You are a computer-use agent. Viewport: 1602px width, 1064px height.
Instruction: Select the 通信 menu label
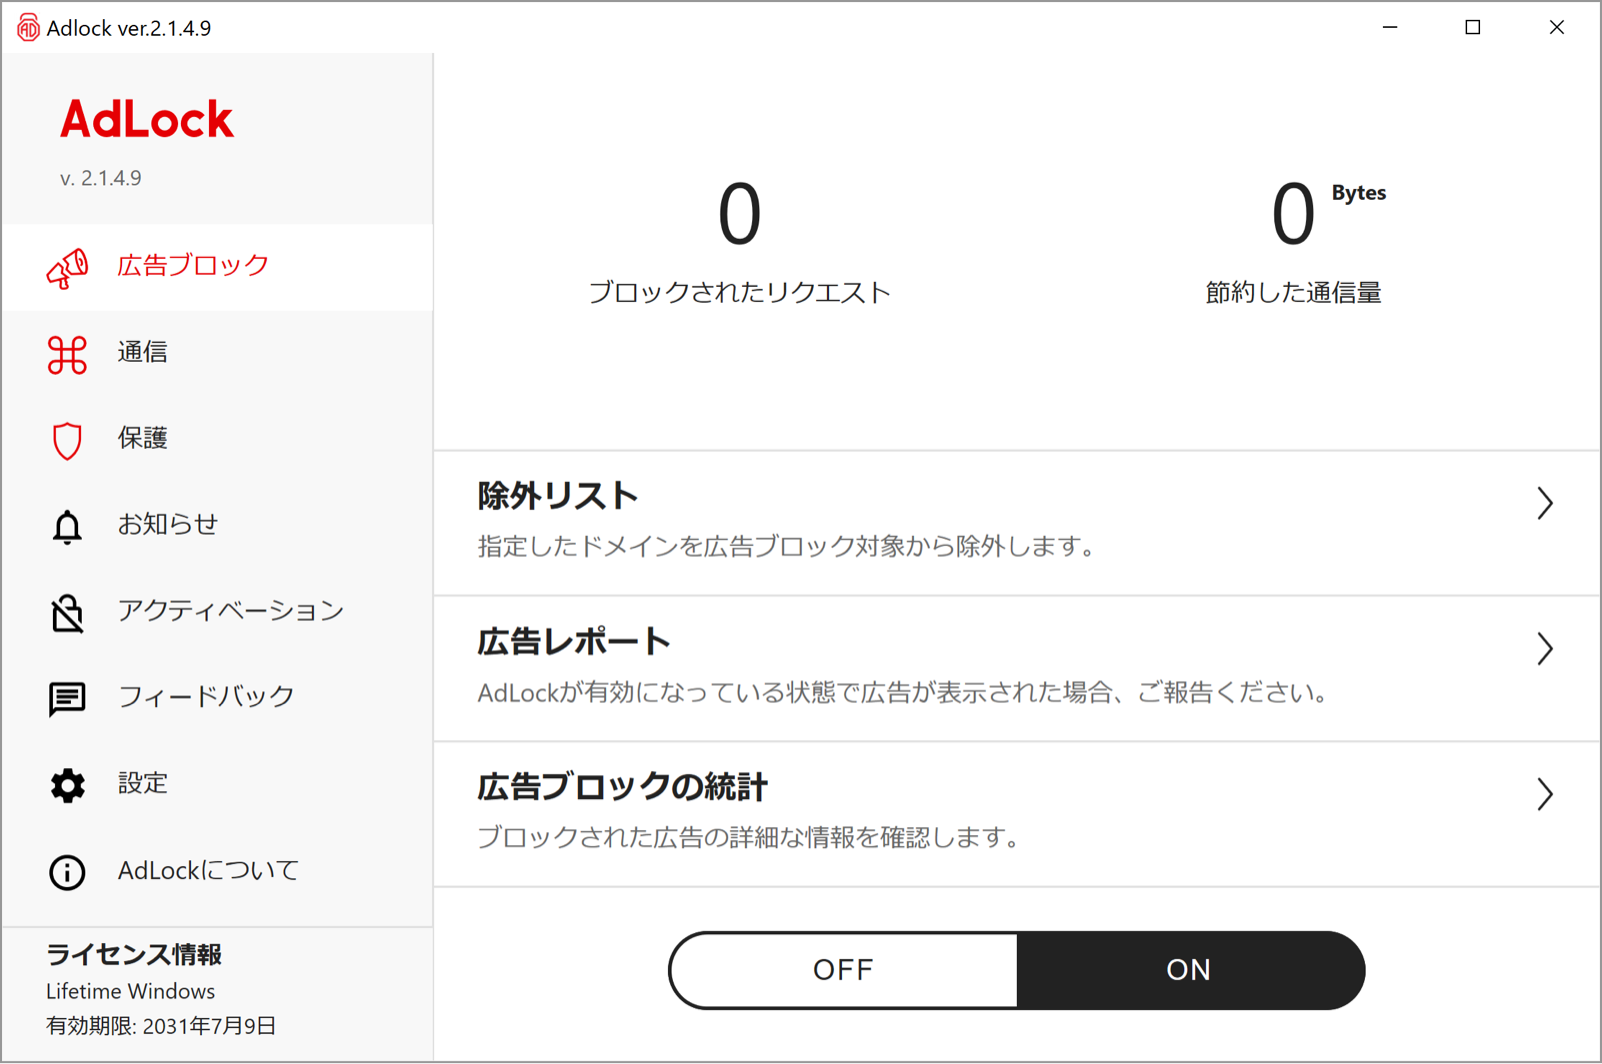pyautogui.click(x=142, y=352)
